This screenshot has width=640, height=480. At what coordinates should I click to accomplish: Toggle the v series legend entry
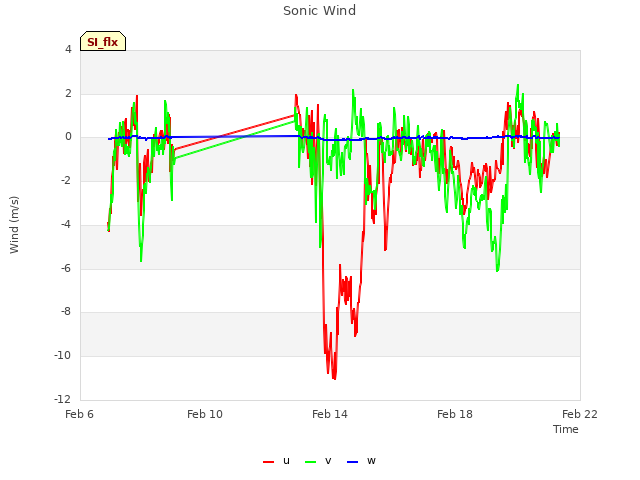318,461
